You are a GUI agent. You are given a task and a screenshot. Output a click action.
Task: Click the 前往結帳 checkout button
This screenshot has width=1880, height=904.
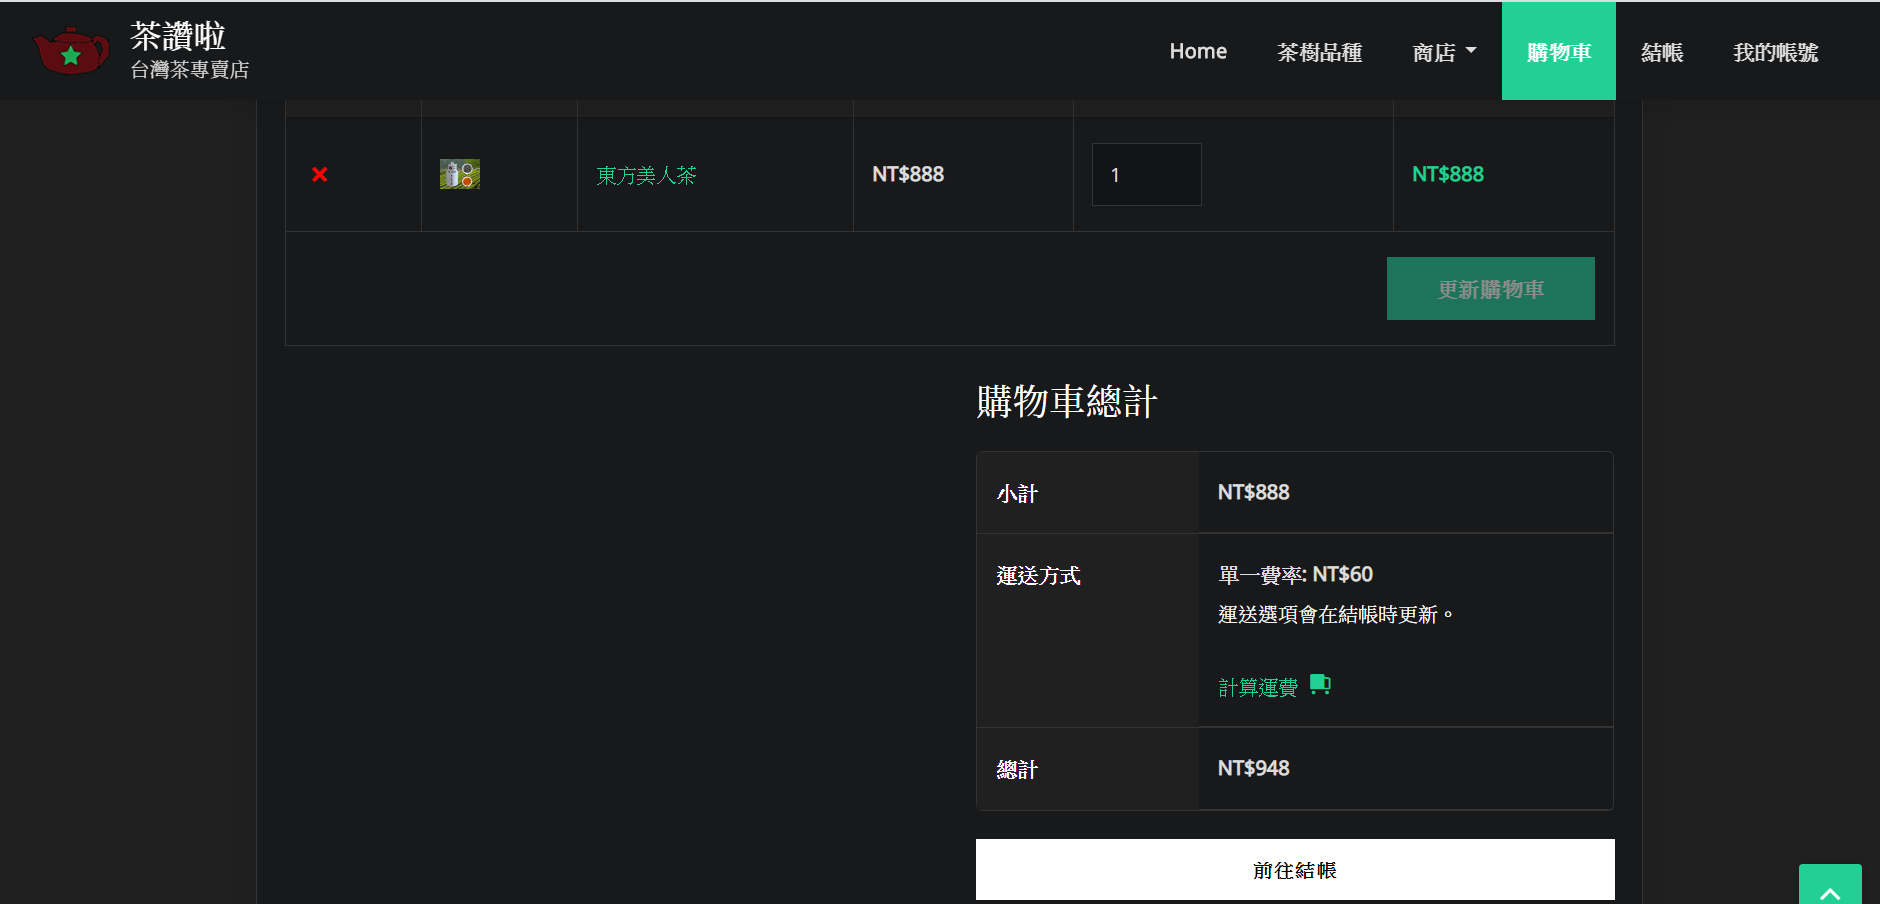coord(1295,870)
